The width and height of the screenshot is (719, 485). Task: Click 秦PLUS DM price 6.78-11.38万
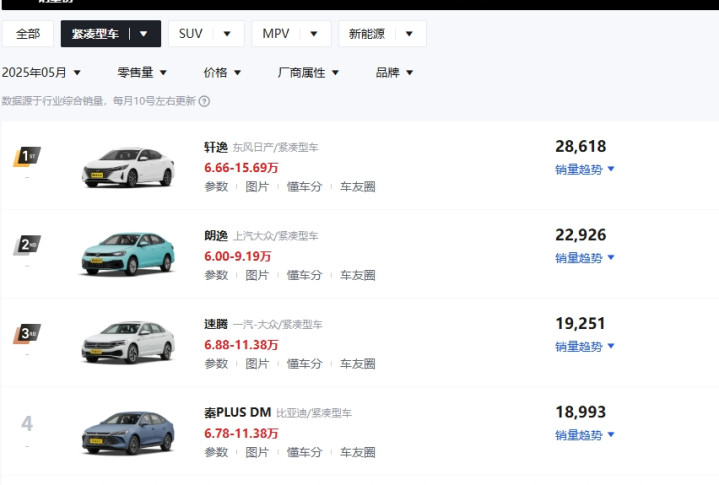pyautogui.click(x=241, y=433)
